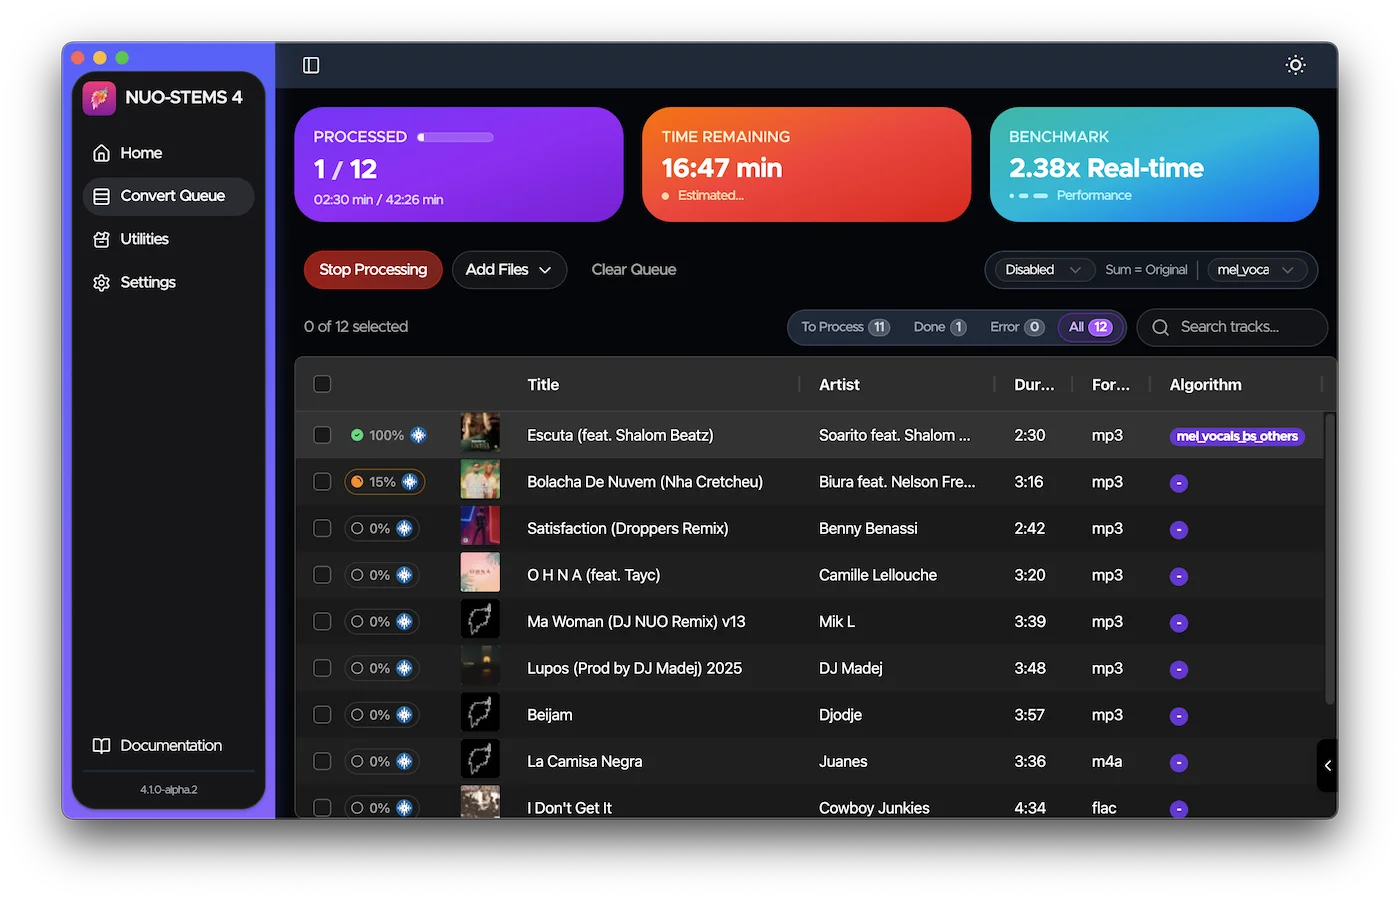Toggle the sidebar panel icon
Viewport: 1400px width, 901px height.
[x=311, y=65]
